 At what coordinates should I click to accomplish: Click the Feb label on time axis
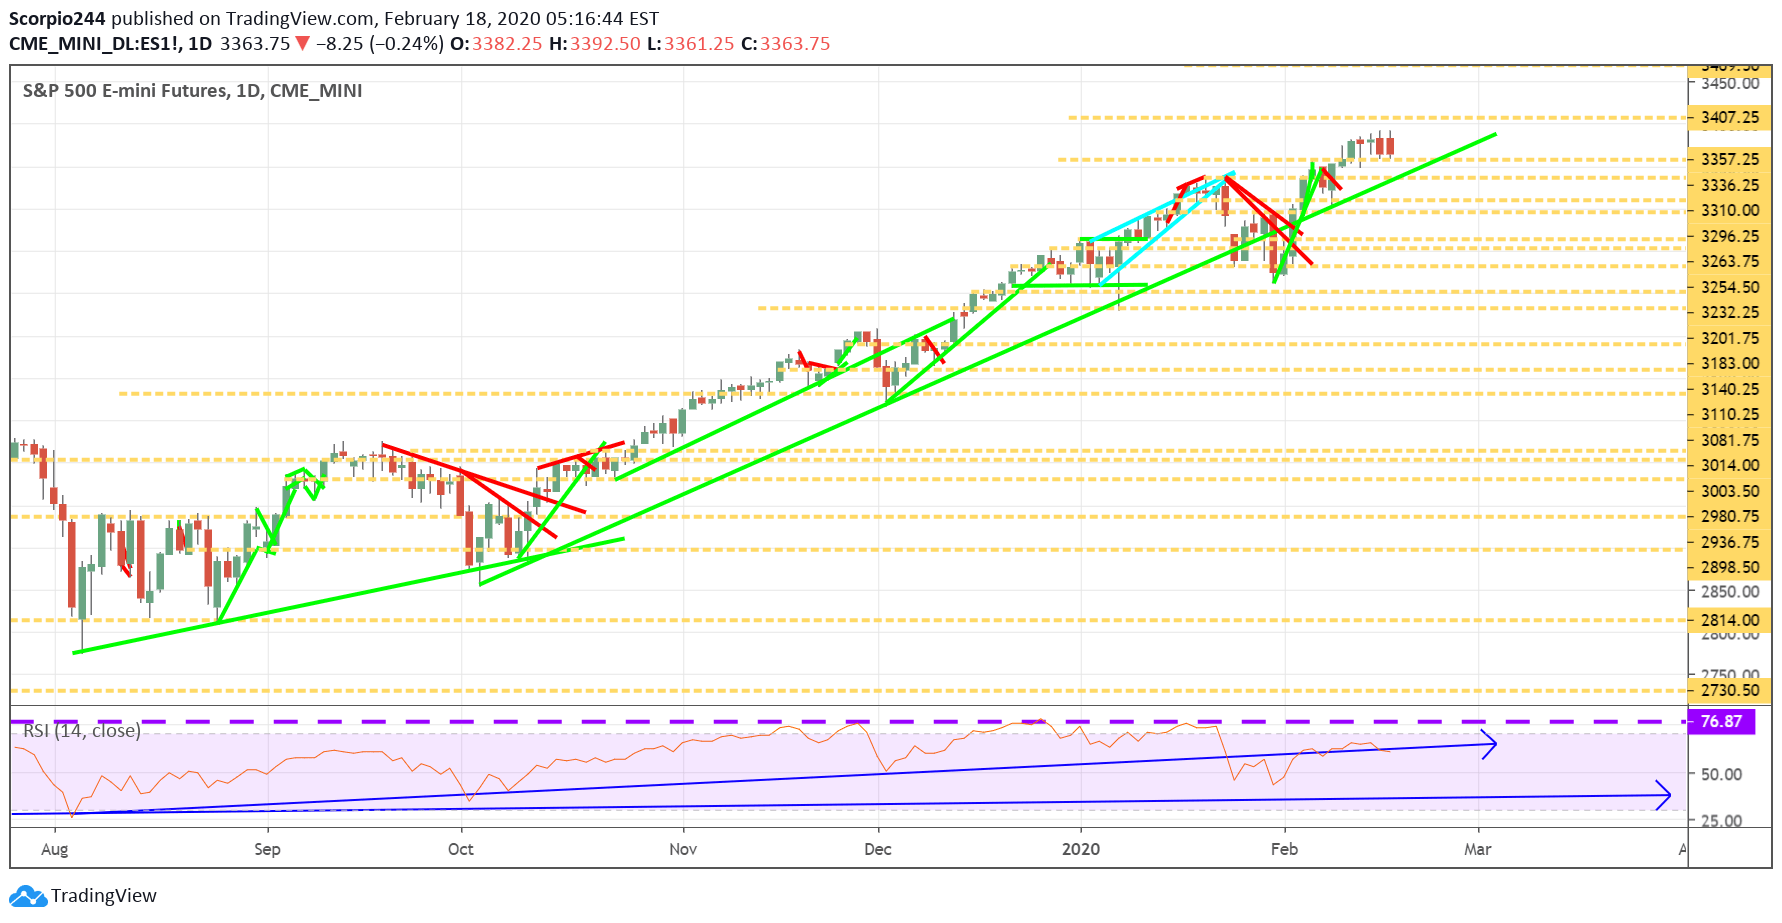click(x=1284, y=849)
